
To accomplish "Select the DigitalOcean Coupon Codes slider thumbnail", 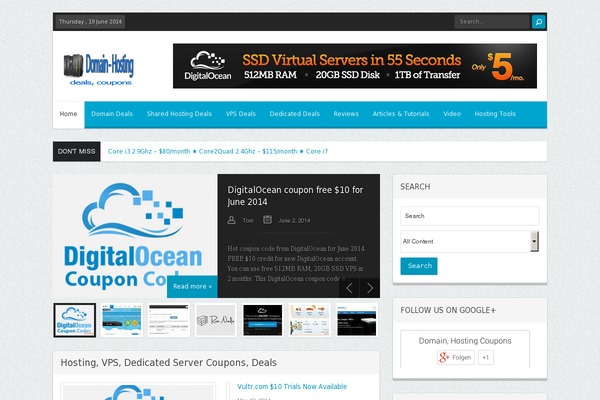I will [x=75, y=320].
